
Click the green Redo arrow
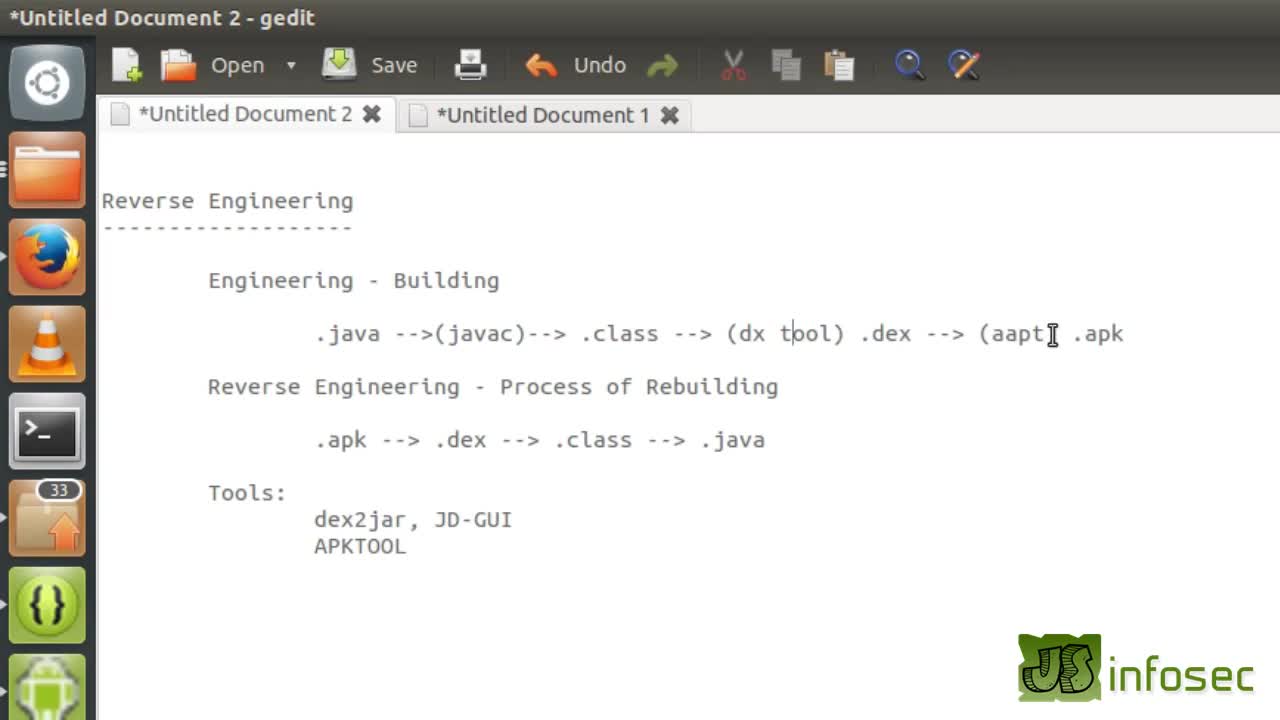(x=662, y=66)
